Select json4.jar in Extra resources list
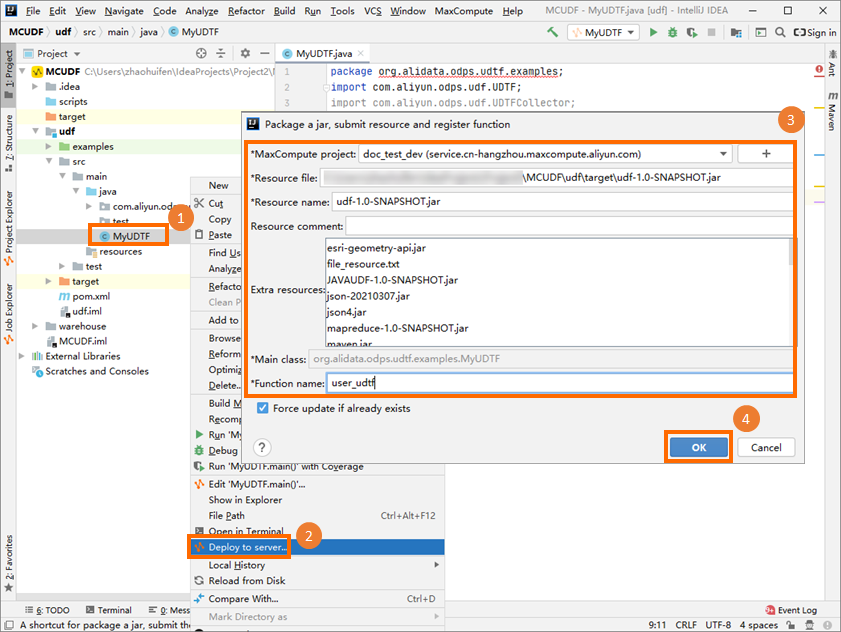The width and height of the screenshot is (841, 632). tap(346, 312)
